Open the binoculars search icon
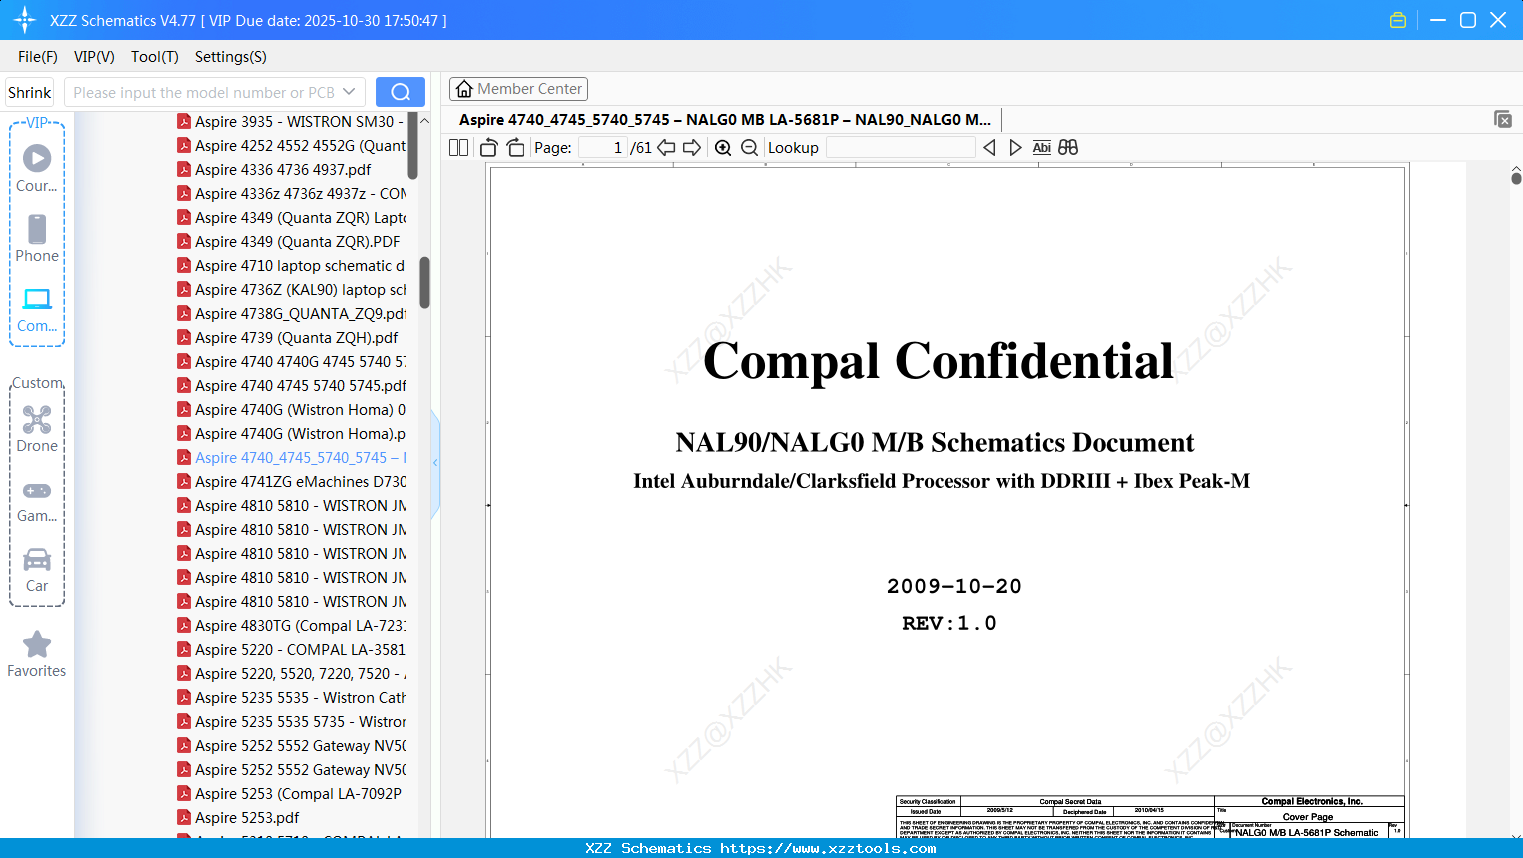1523x858 pixels. (x=1068, y=148)
